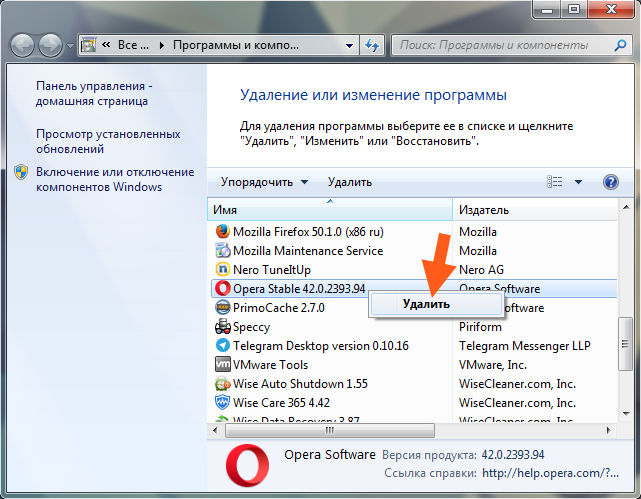641x499 pixels.
Task: Click the Opera icon in the program list
Action: click(x=222, y=289)
